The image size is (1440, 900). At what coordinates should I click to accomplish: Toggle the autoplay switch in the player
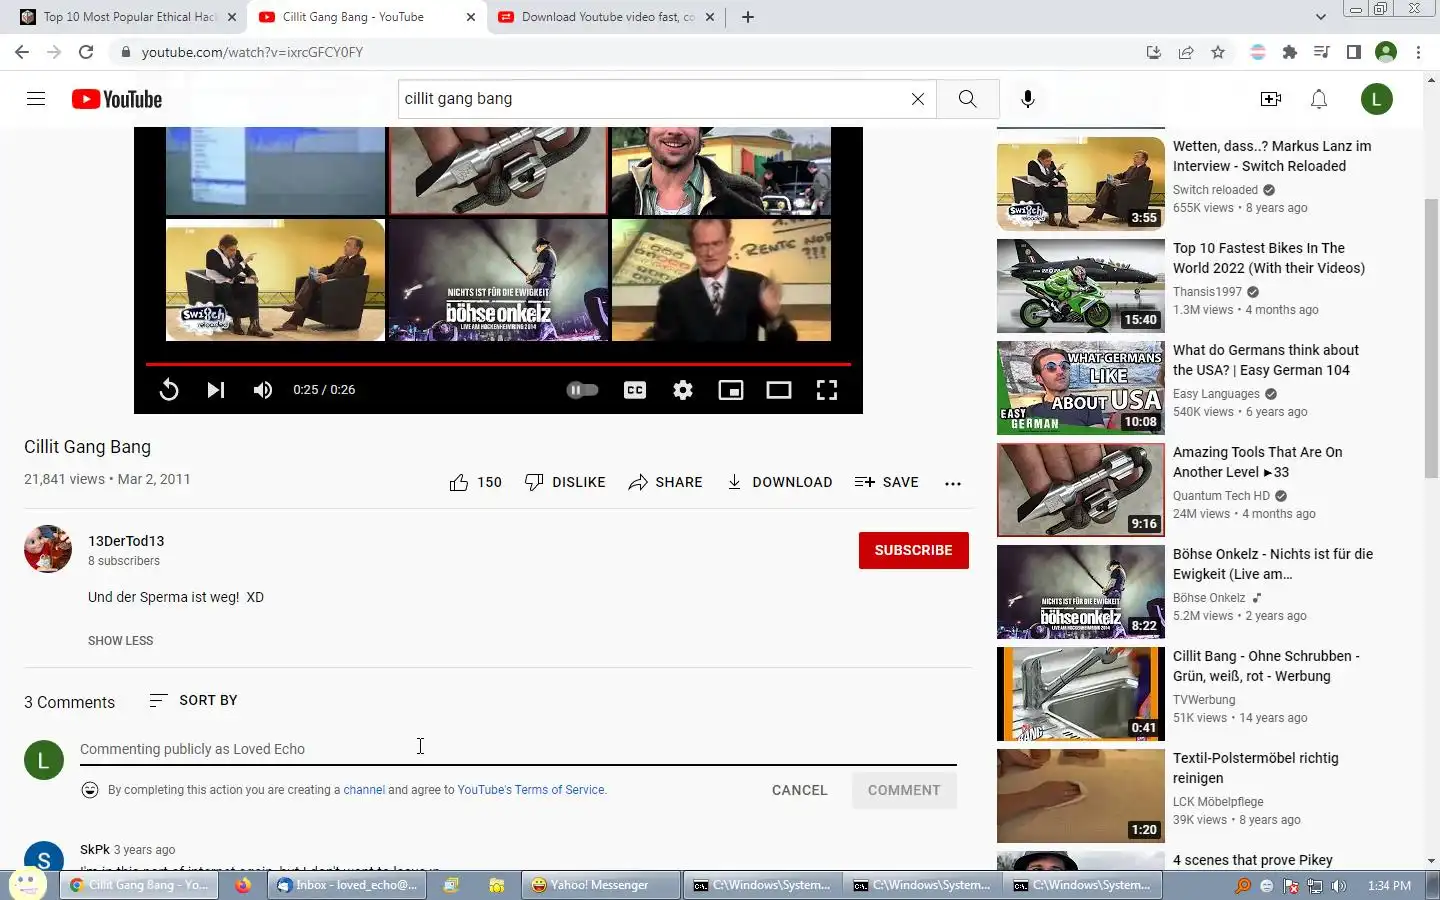(x=582, y=390)
